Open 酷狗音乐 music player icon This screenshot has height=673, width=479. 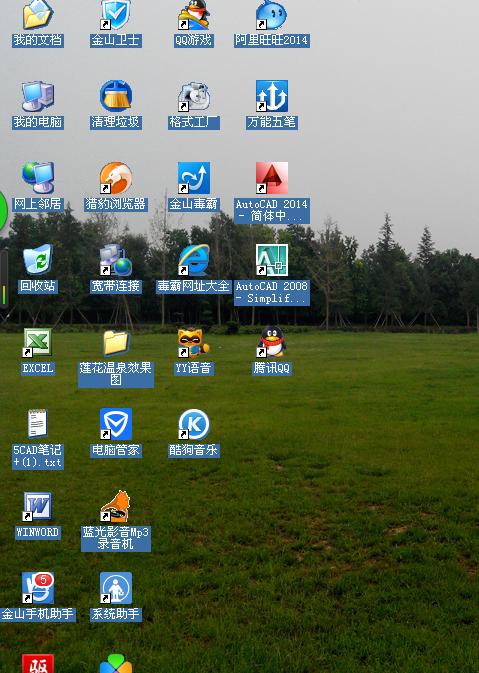pos(194,424)
